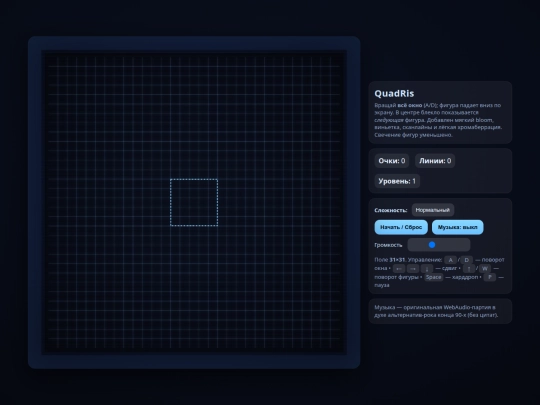This screenshot has height=405, width=540.
Task: Click the D key hint badge
Action: (466, 260)
